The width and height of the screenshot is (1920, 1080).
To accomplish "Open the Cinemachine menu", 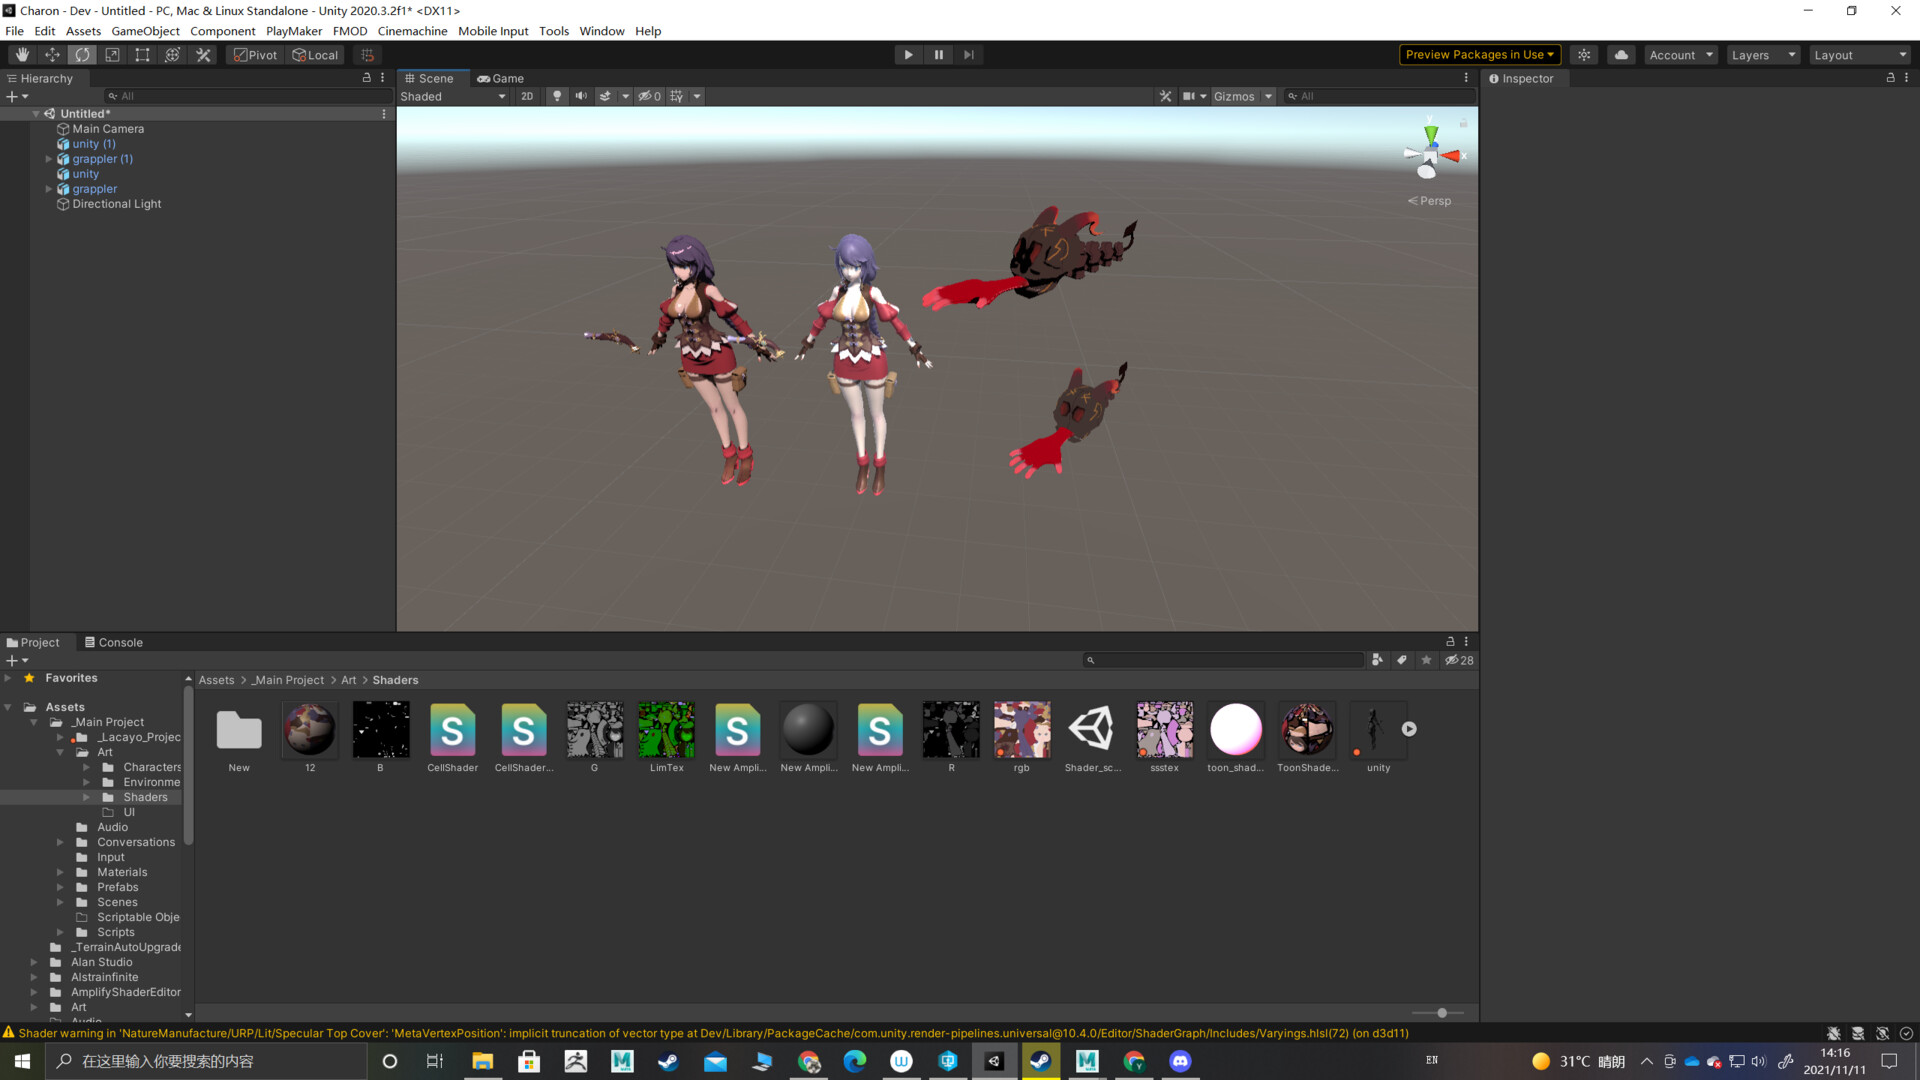I will [412, 31].
